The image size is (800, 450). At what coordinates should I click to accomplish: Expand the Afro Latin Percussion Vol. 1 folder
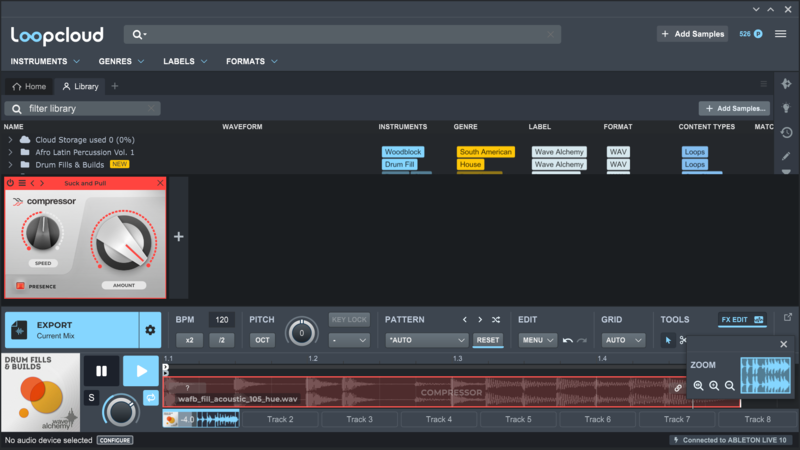(x=11, y=152)
